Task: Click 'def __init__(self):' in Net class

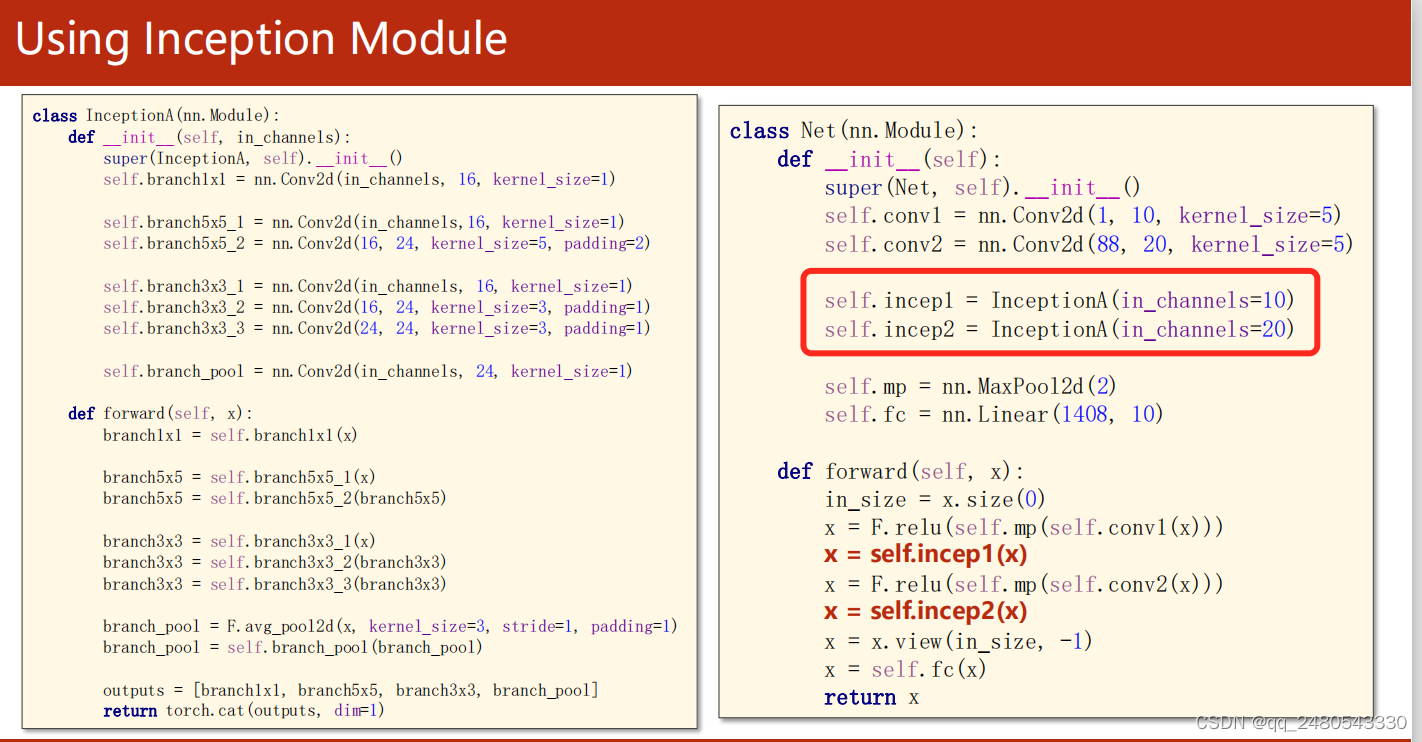Action: point(889,159)
